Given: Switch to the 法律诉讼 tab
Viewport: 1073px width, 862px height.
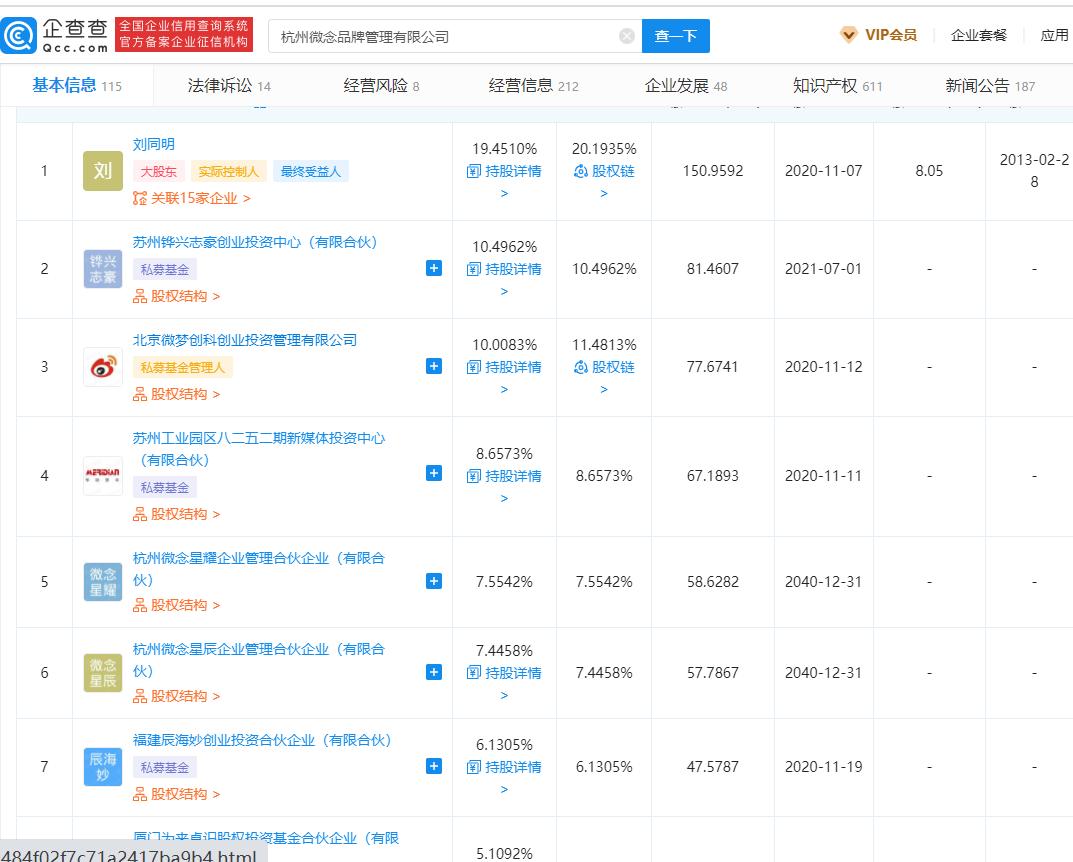Looking at the screenshot, I should pyautogui.click(x=229, y=86).
